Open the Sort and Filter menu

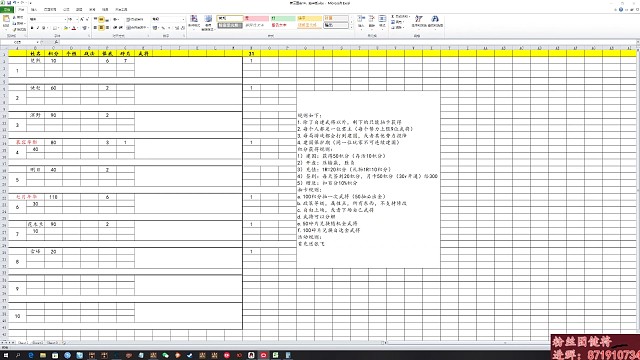[419, 21]
